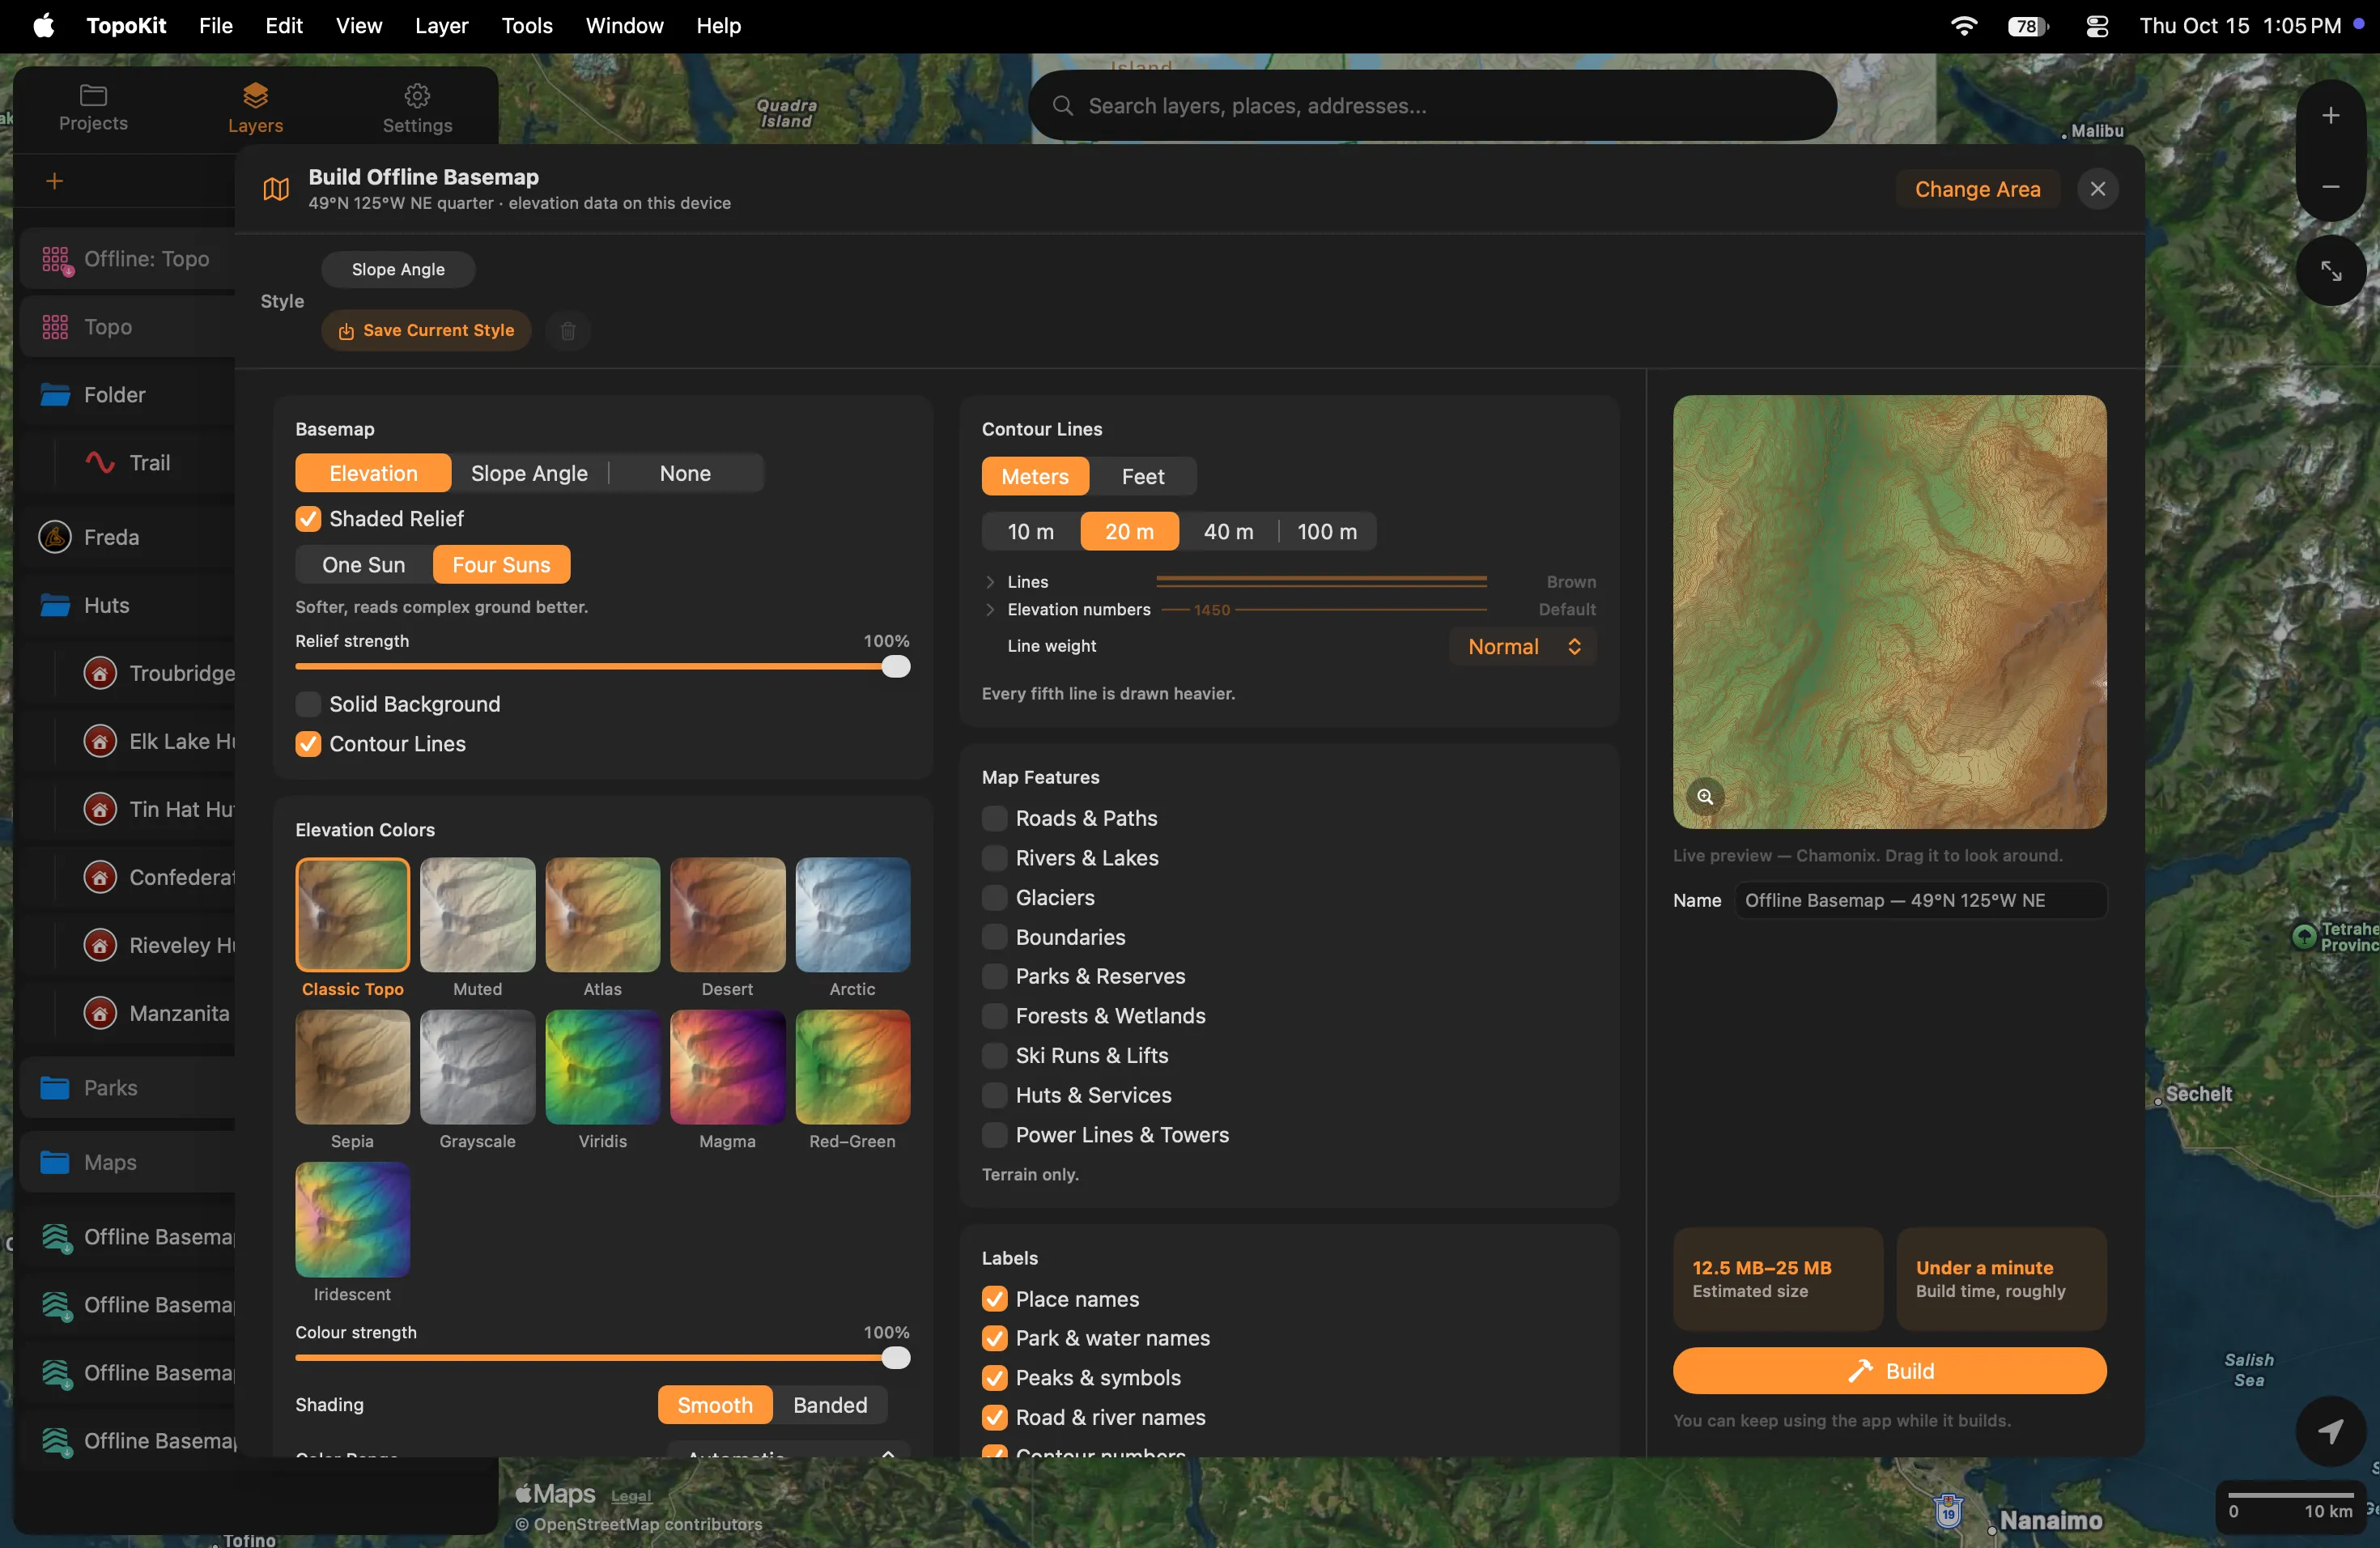Click the Slope Angle style chip
This screenshot has width=2380, height=1548.
[x=398, y=270]
